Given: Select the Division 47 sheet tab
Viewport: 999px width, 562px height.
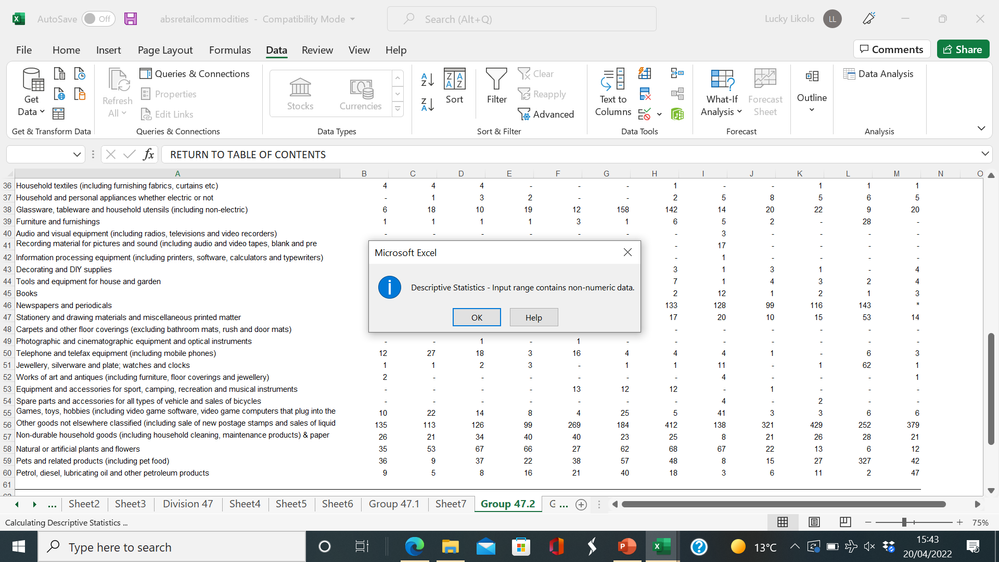Looking at the screenshot, I should (188, 503).
